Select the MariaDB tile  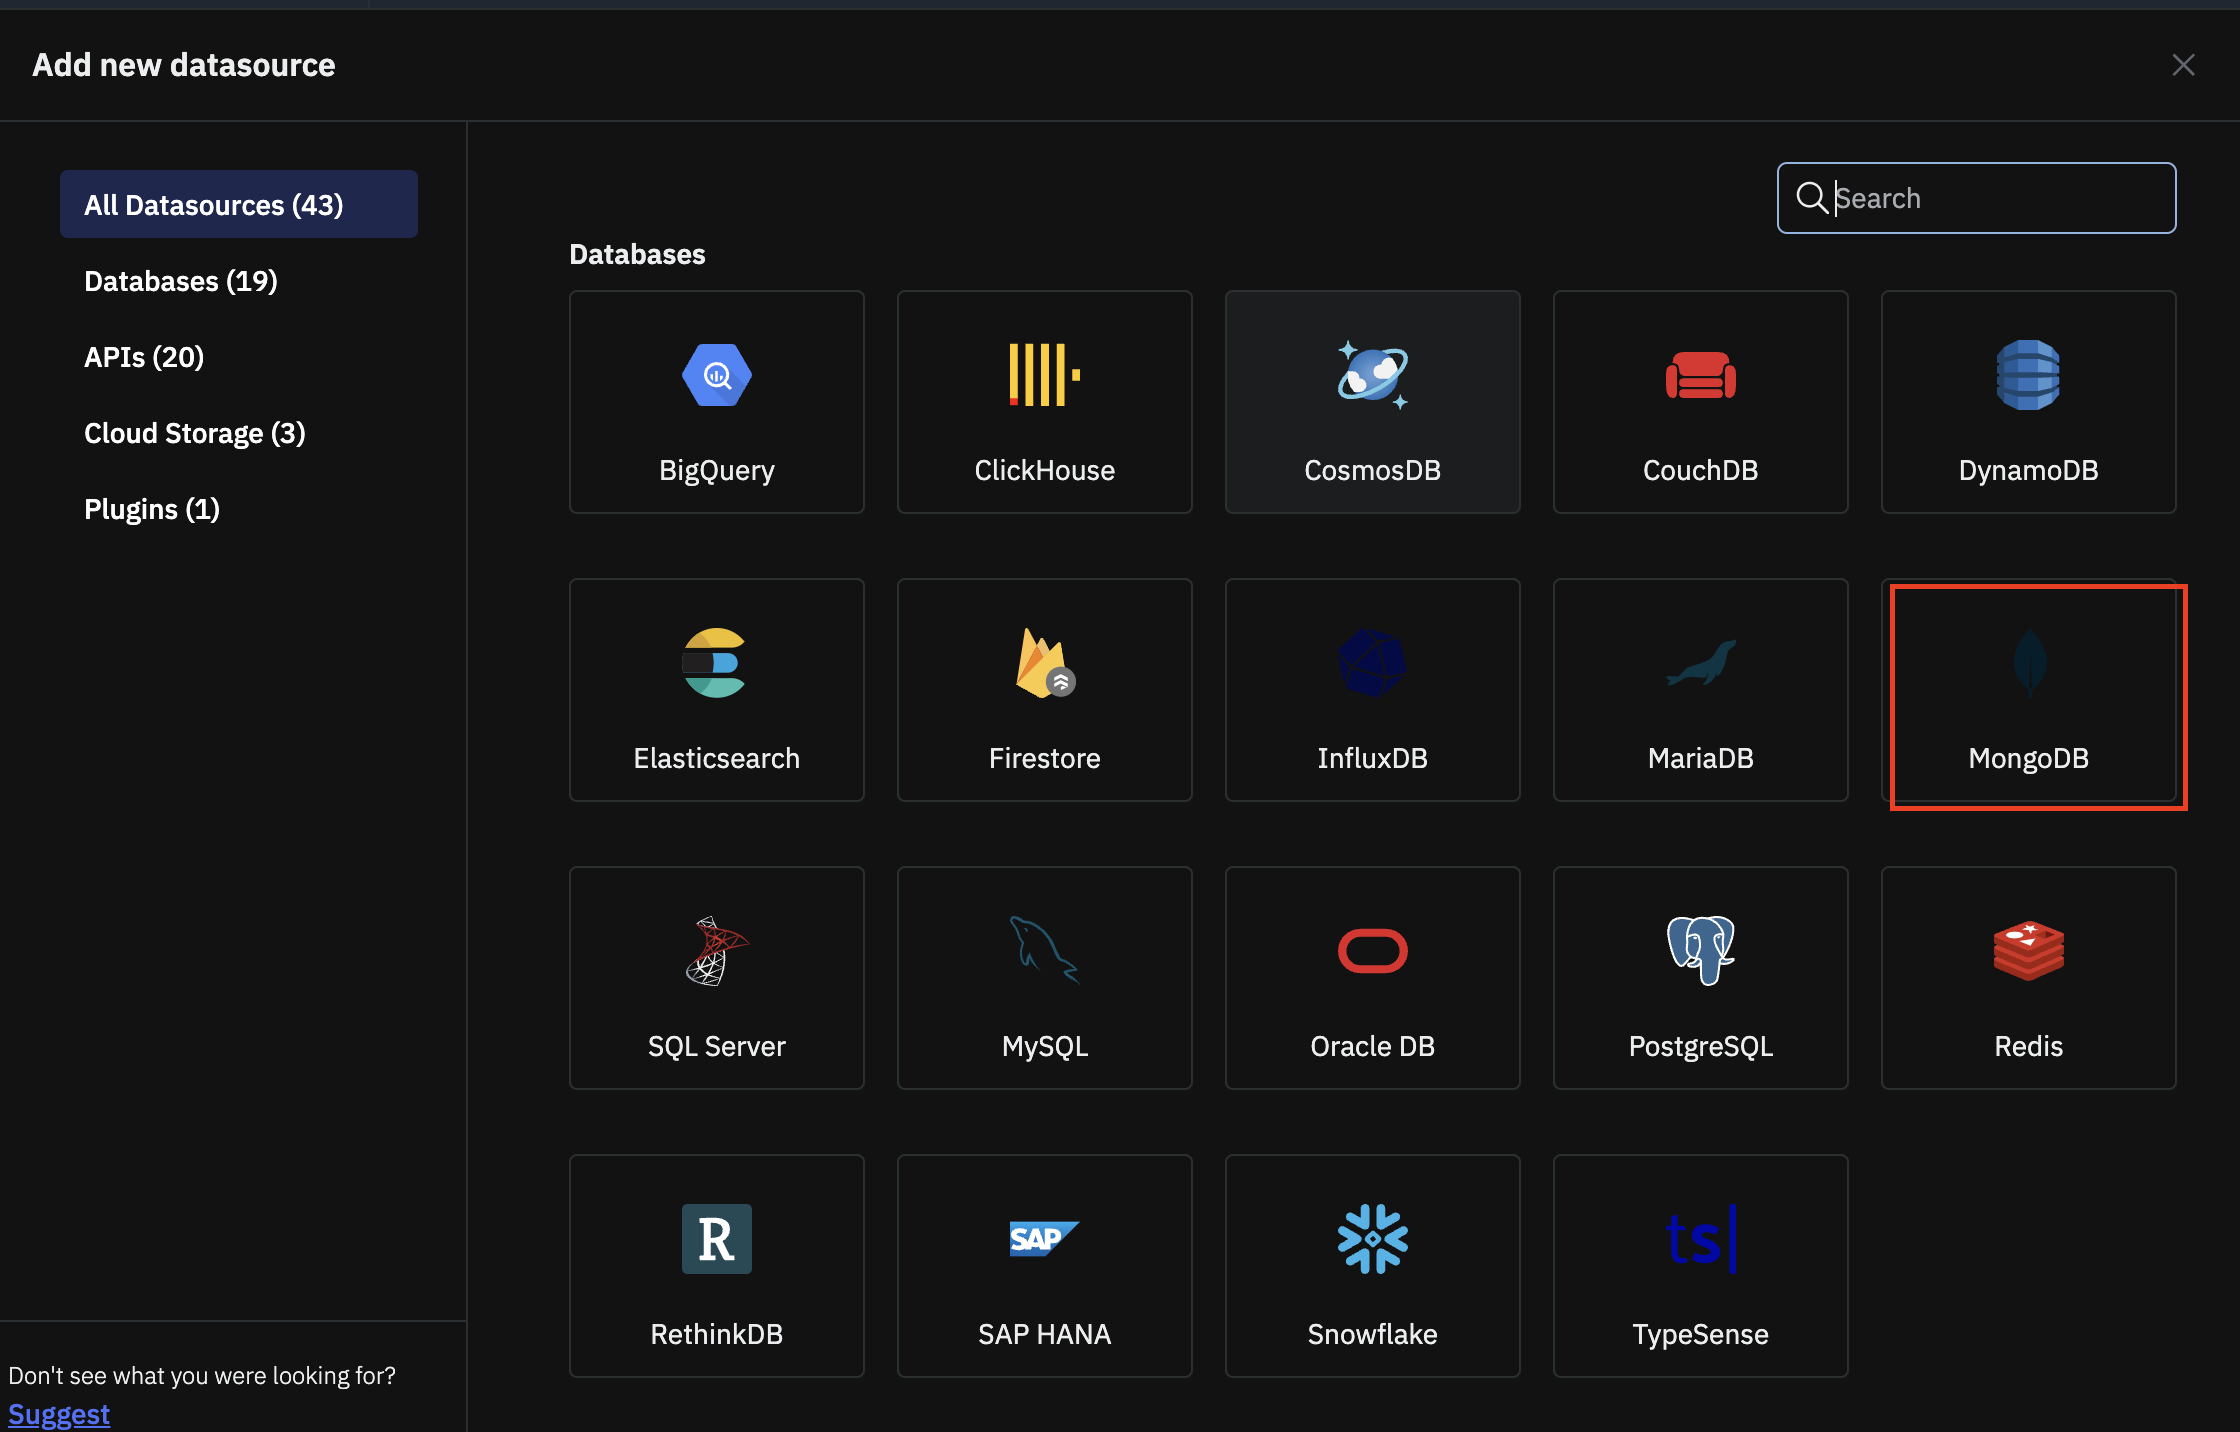[1700, 690]
